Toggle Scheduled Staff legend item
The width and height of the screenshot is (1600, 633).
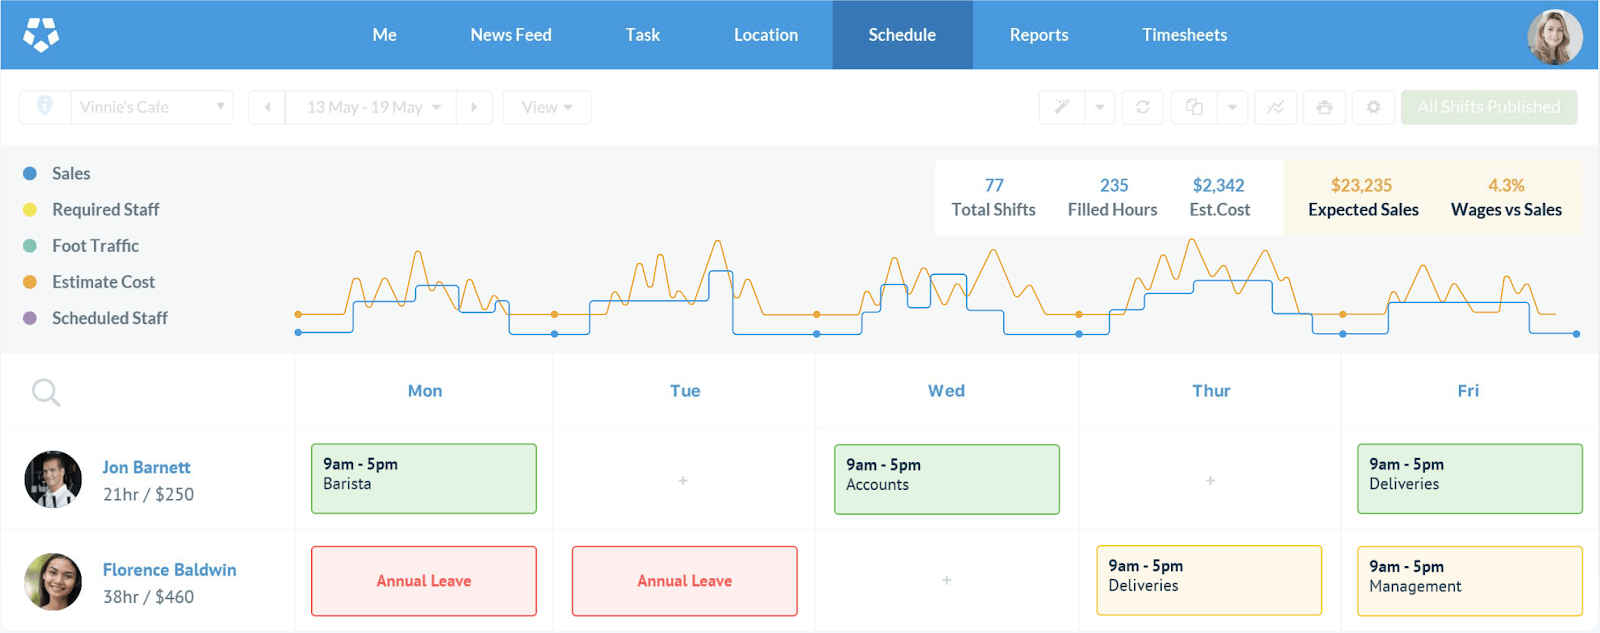click(109, 318)
